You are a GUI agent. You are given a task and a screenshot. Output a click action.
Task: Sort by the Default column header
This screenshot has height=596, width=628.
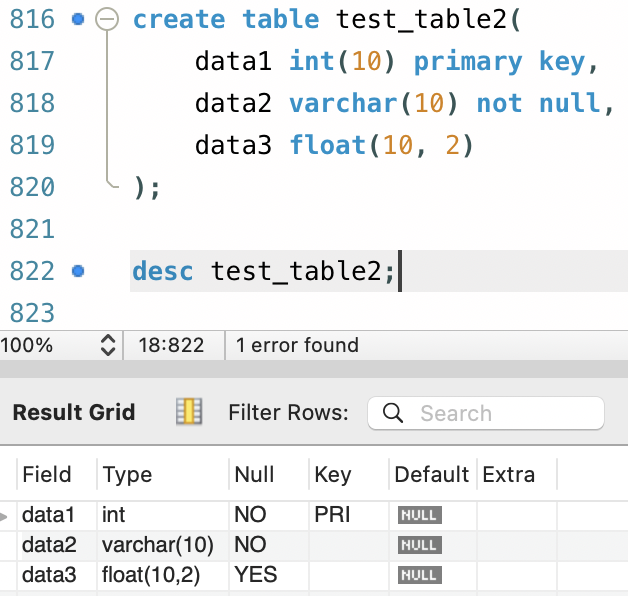[x=433, y=475]
